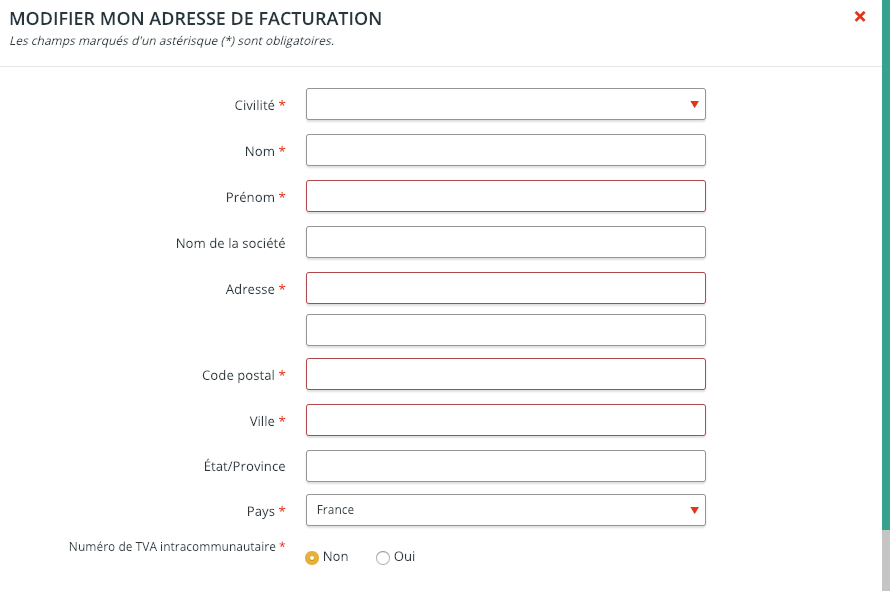Image resolution: width=890 pixels, height=591 pixels.
Task: Expand the Pays country dropdown
Action: click(694, 510)
